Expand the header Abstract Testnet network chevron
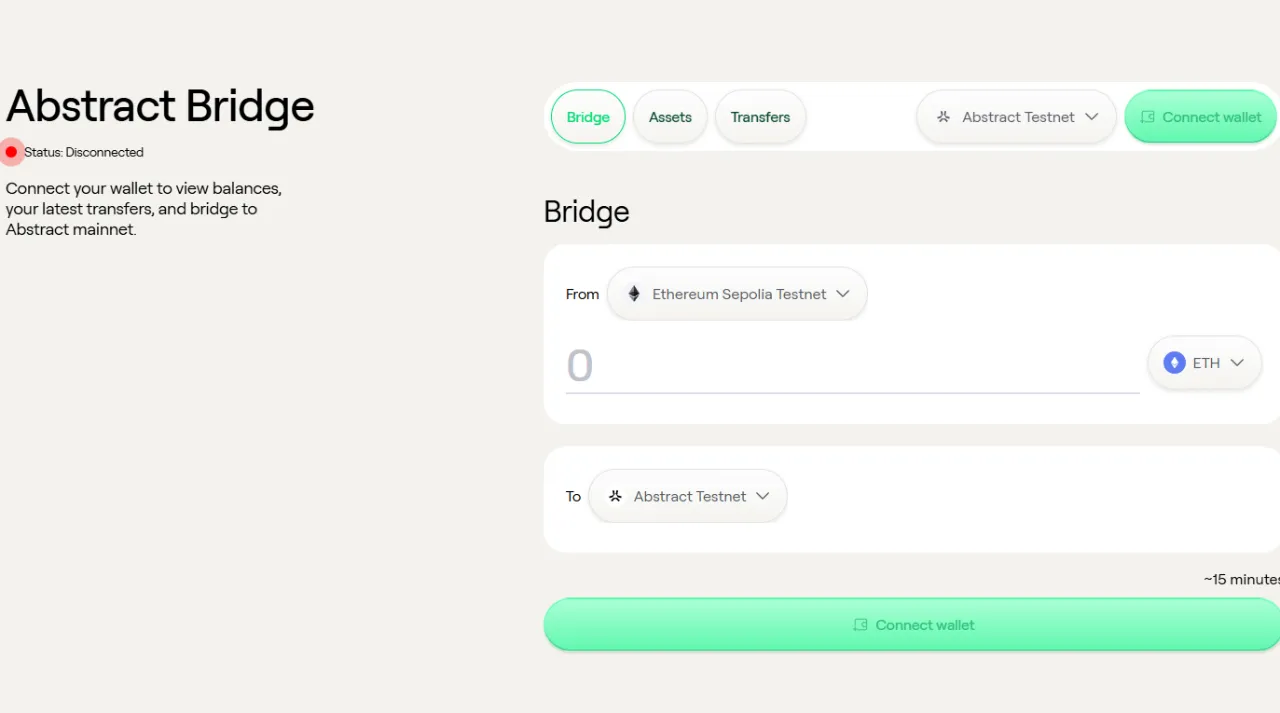The width and height of the screenshot is (1280, 713). [1092, 117]
